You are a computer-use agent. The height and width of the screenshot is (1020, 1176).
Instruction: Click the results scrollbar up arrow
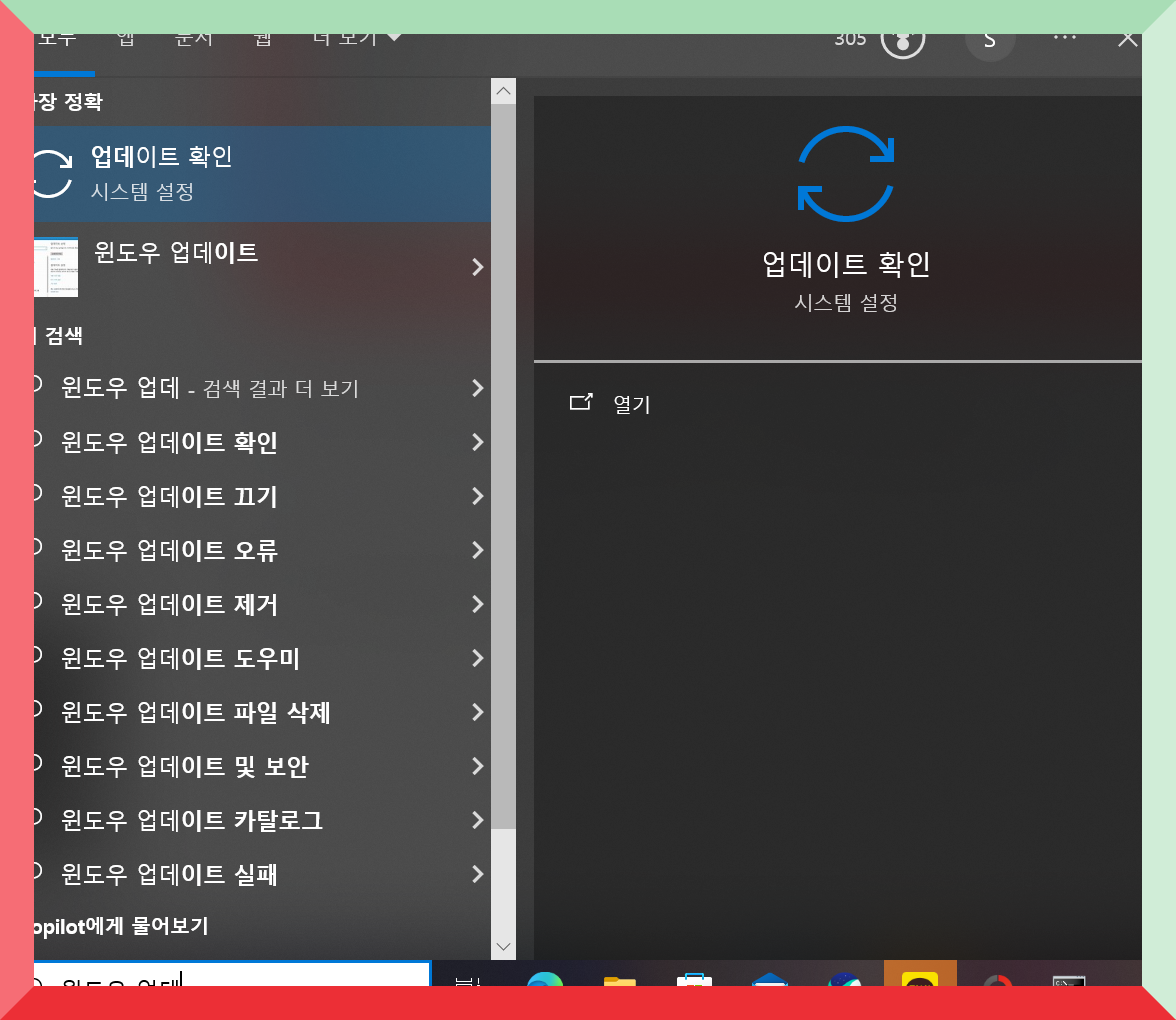(503, 92)
